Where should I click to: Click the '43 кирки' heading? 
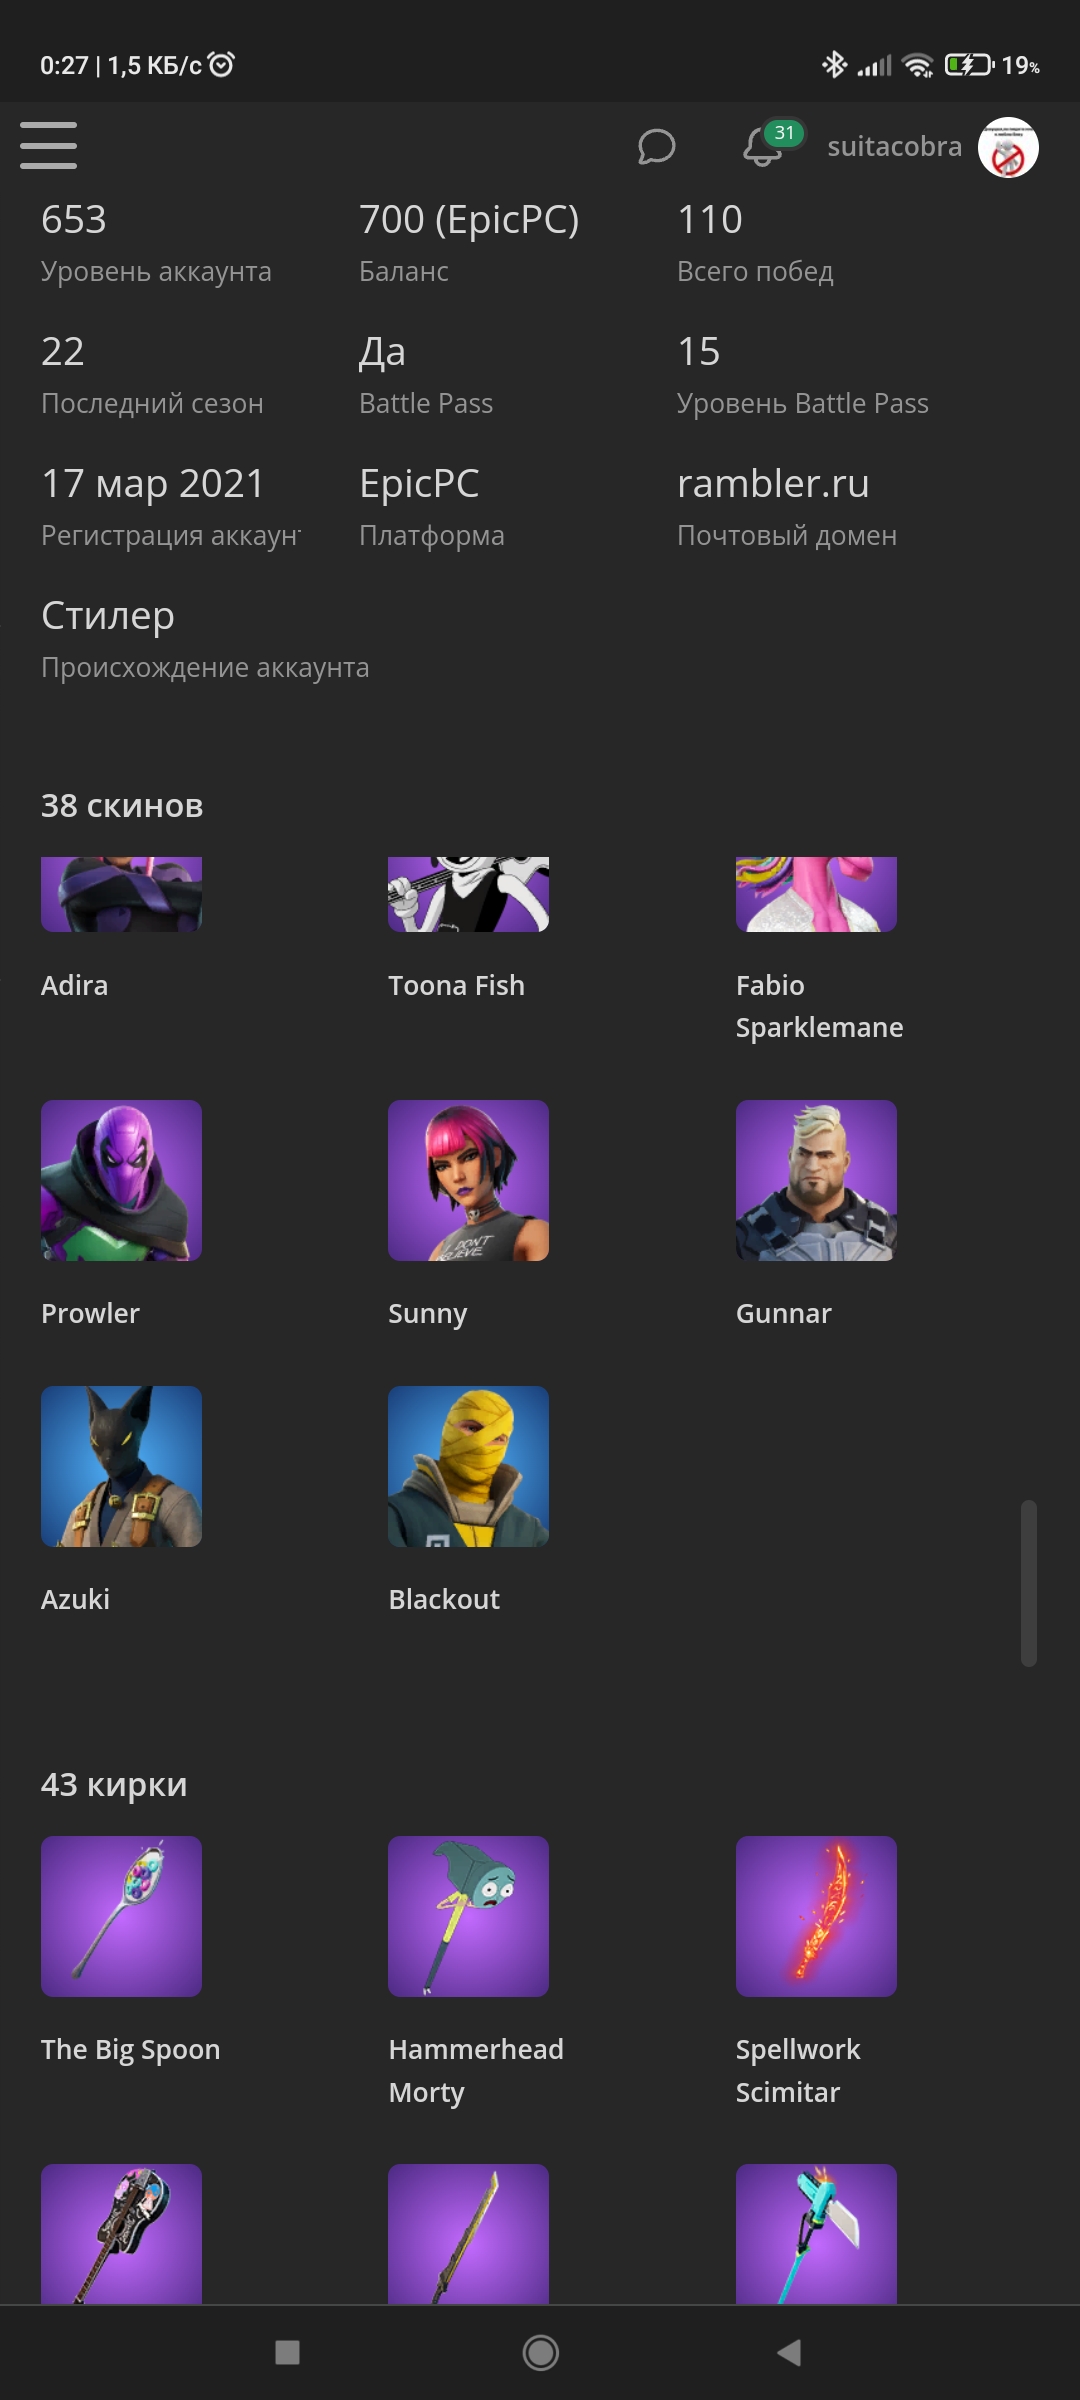pyautogui.click(x=114, y=1785)
